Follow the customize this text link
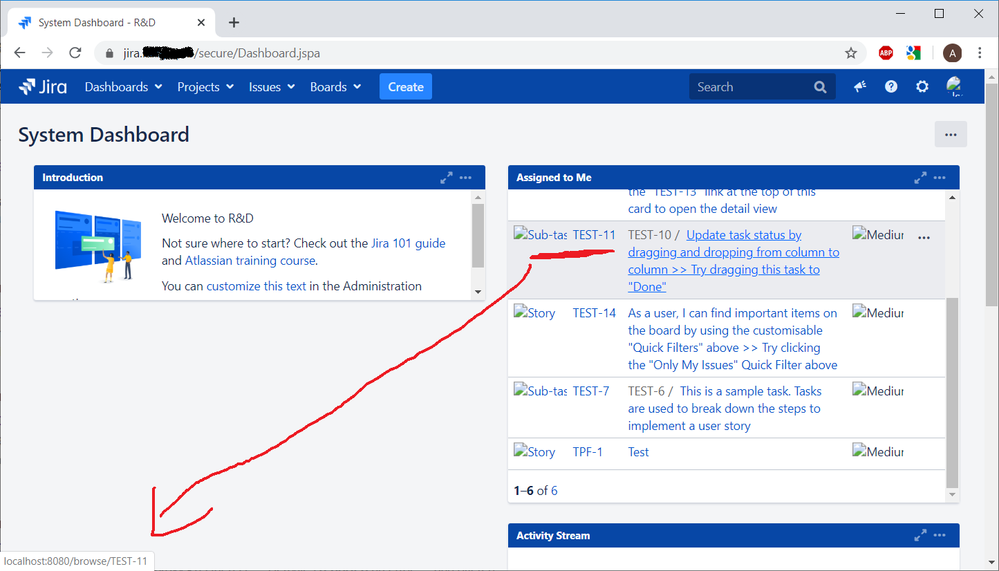 pos(256,286)
